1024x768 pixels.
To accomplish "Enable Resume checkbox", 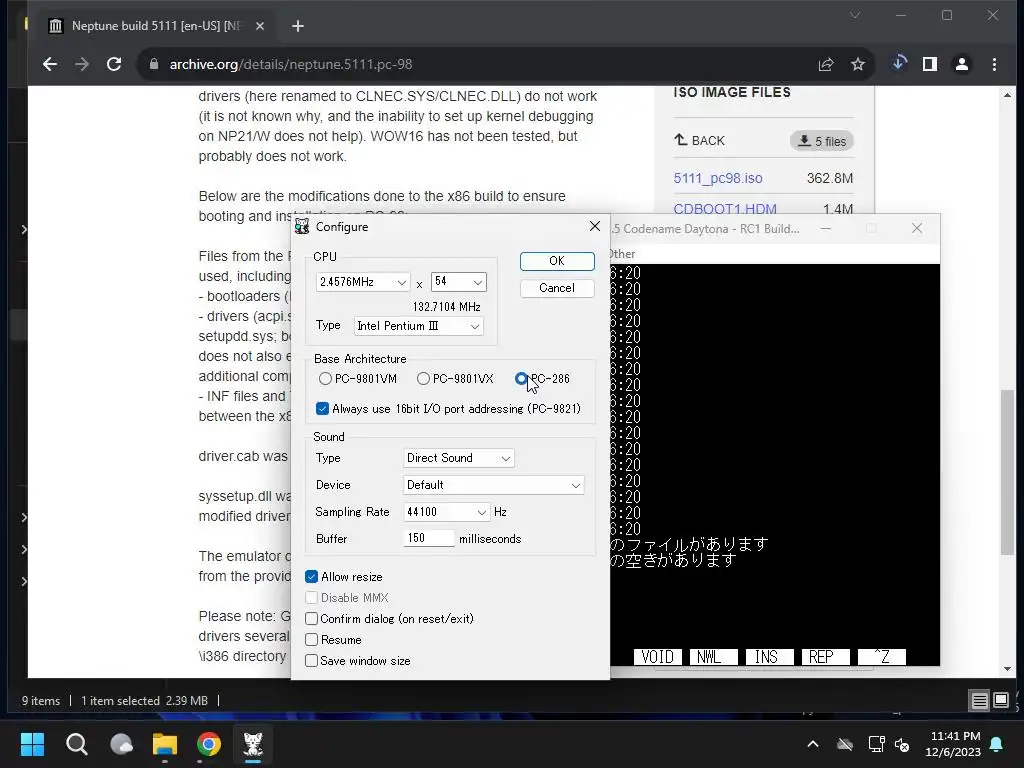I will [333, 640].
